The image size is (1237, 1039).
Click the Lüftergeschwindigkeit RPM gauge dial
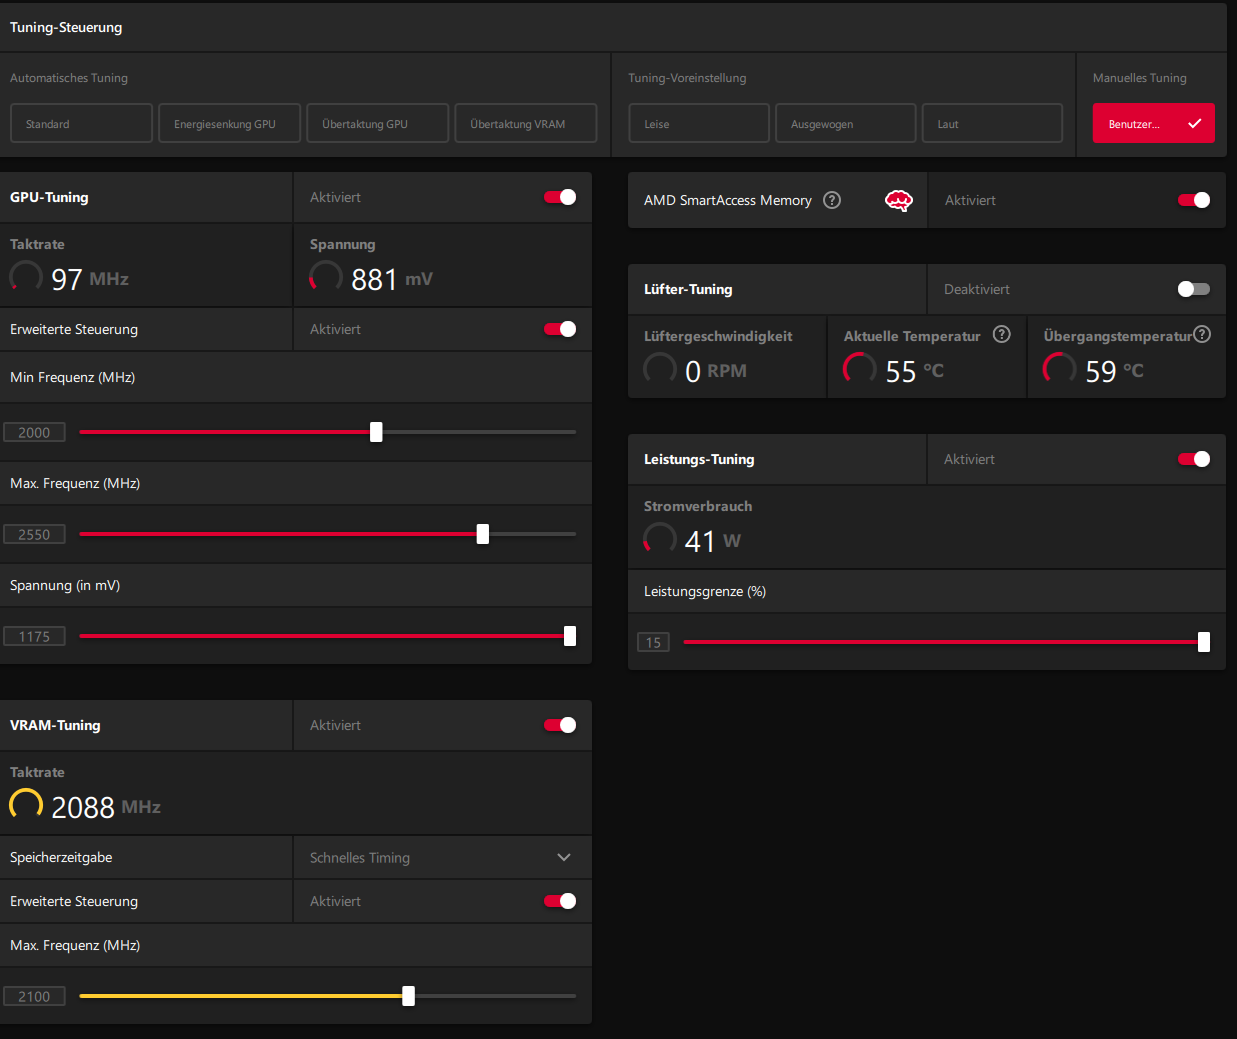tap(660, 369)
